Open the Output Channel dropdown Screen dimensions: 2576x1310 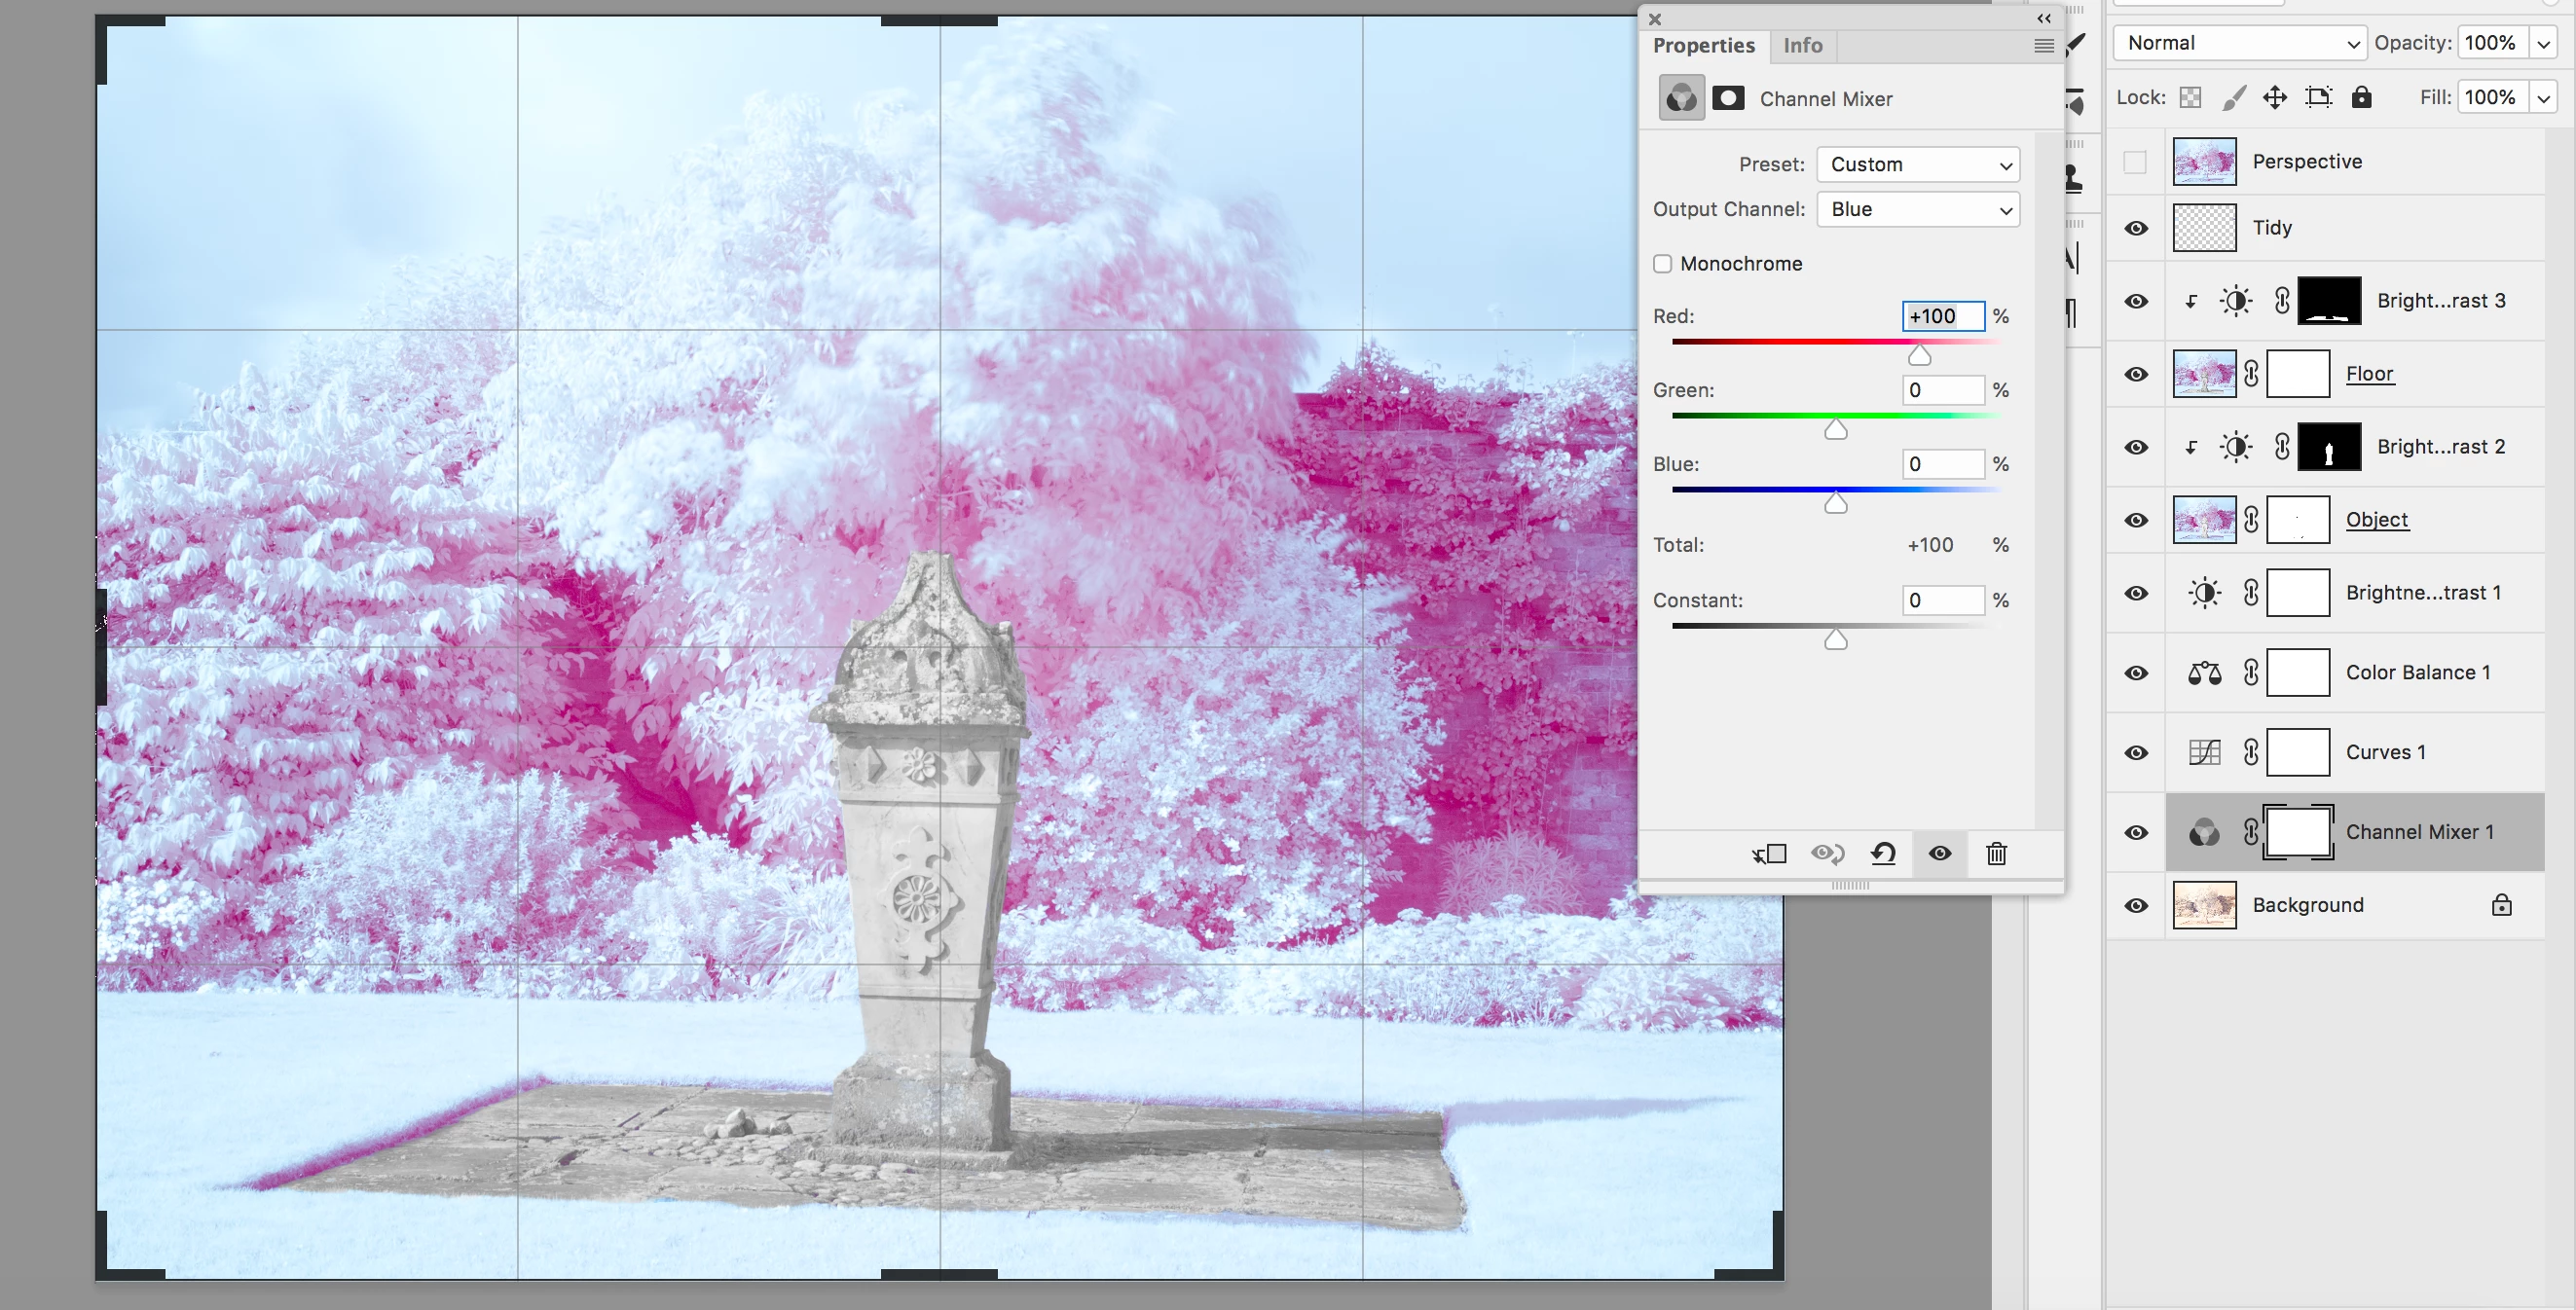1917,209
